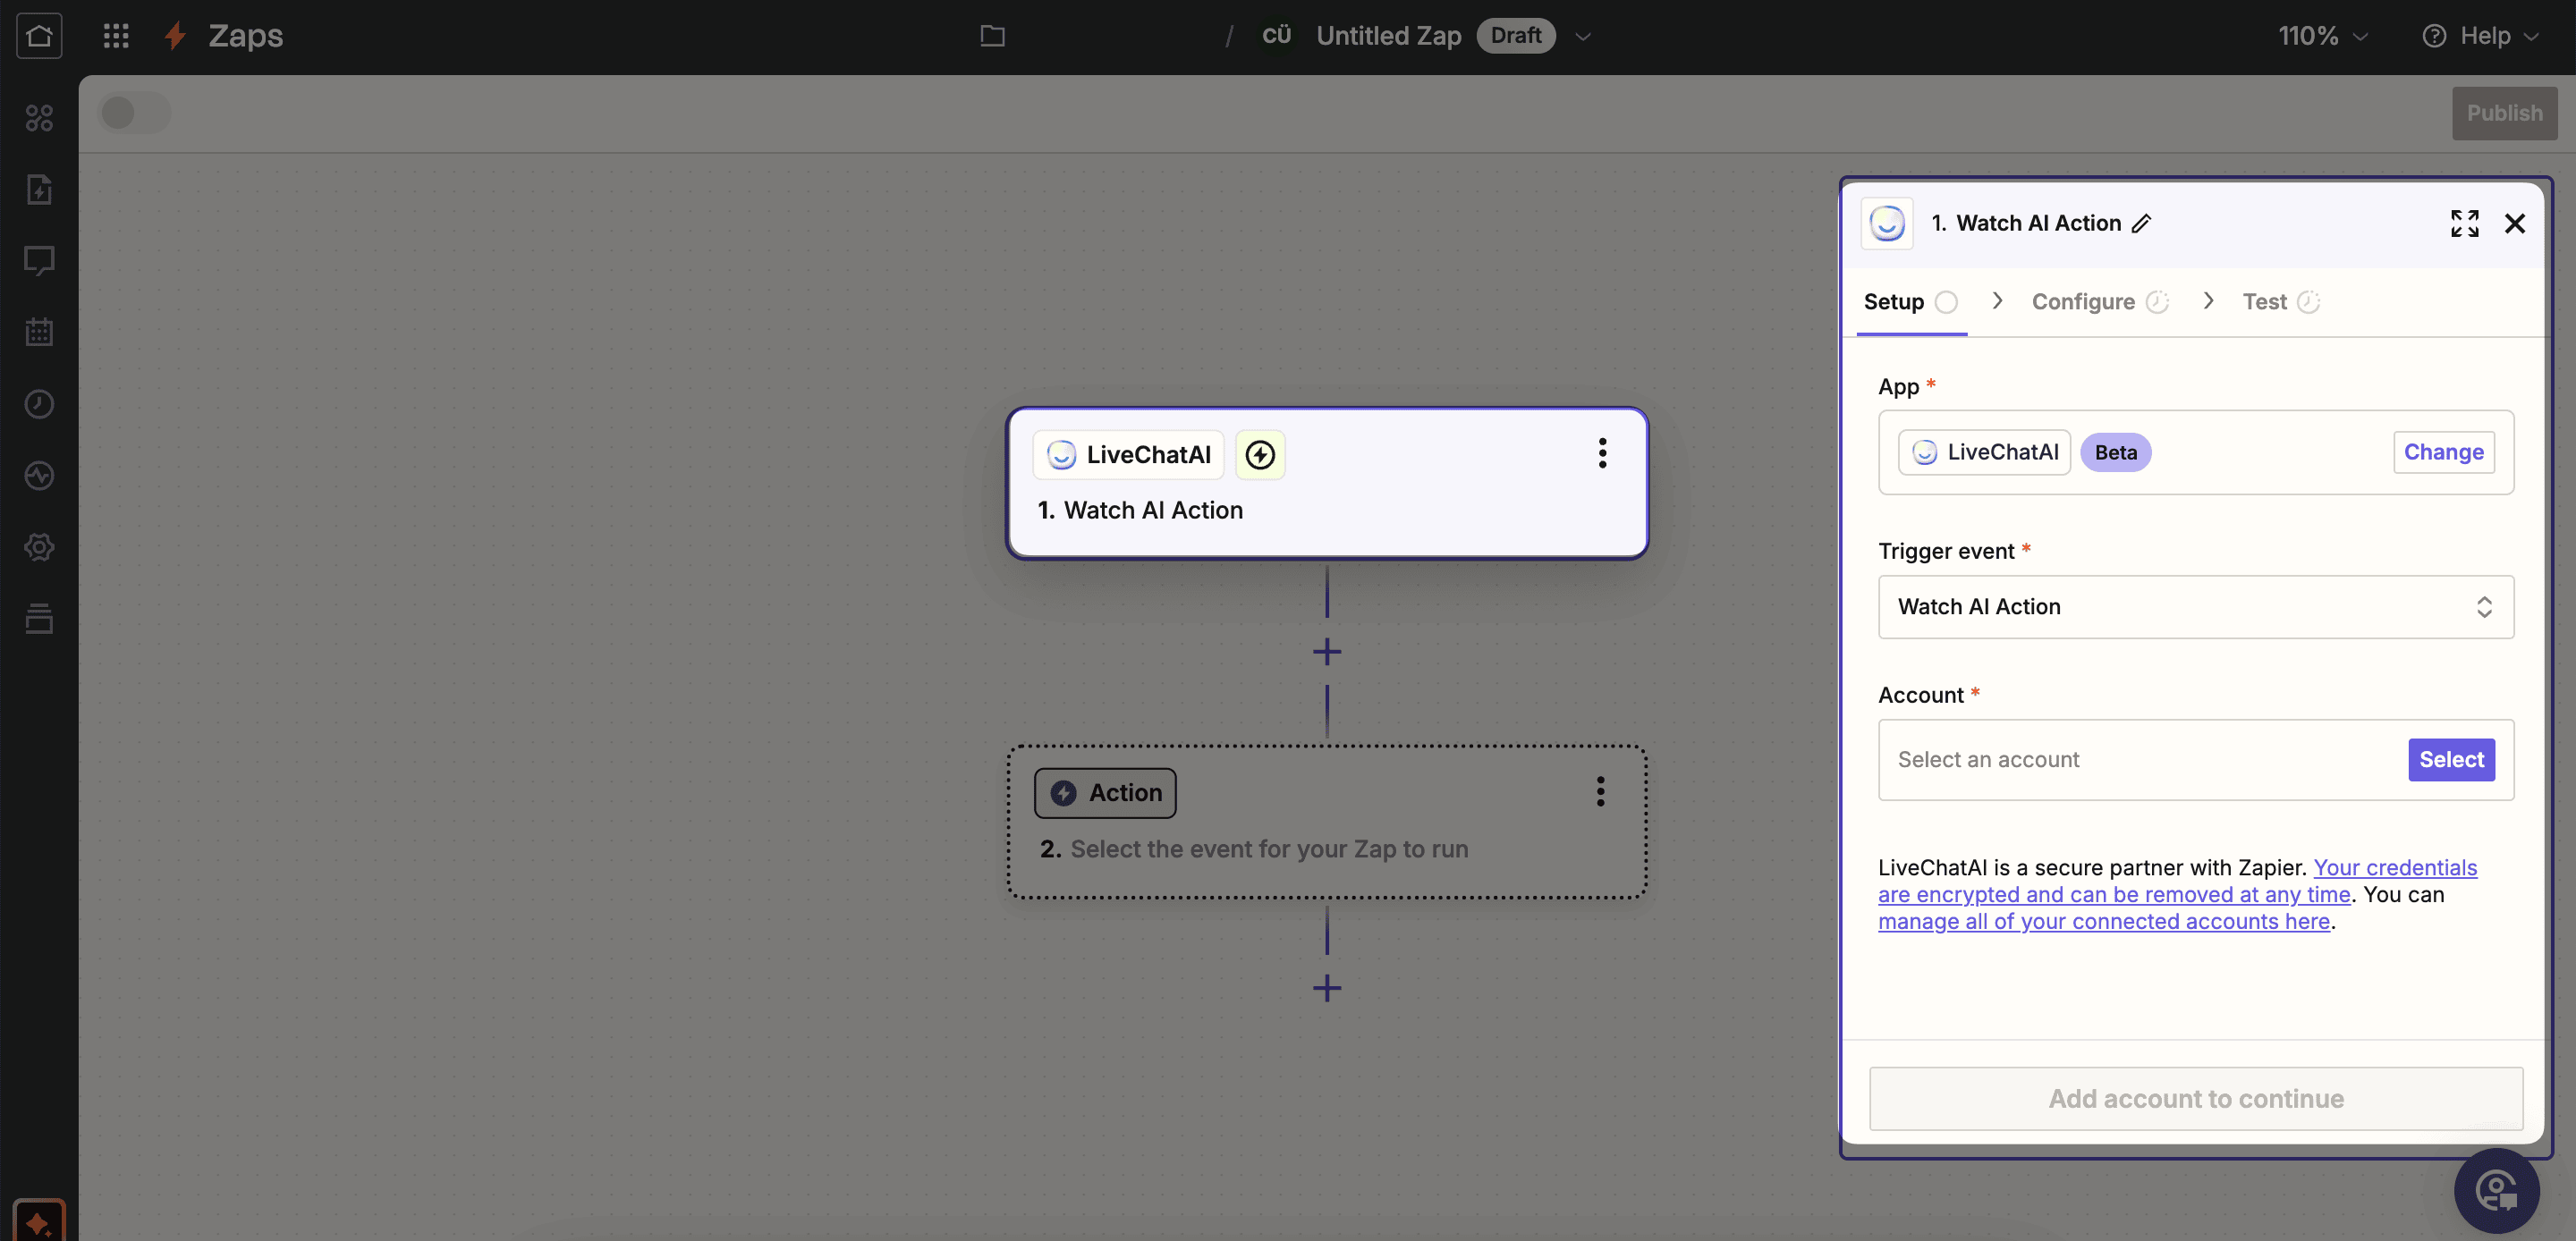Open the Untitled Zap title dropdown chevron
This screenshot has width=2576, height=1241.
tap(1582, 37)
